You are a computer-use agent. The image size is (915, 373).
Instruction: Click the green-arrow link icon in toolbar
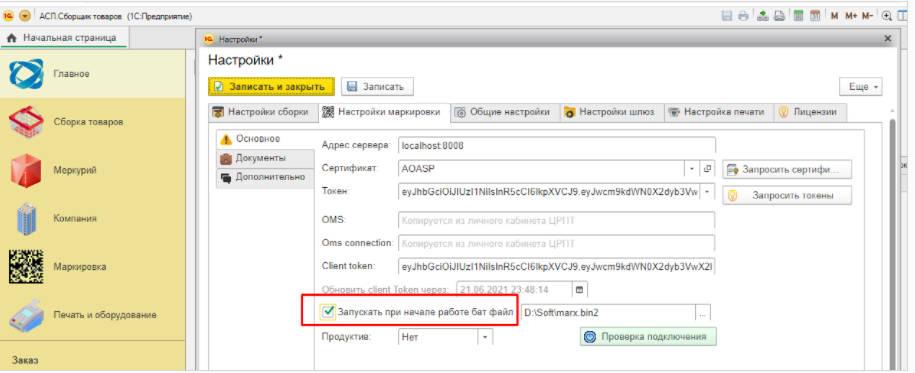[763, 16]
